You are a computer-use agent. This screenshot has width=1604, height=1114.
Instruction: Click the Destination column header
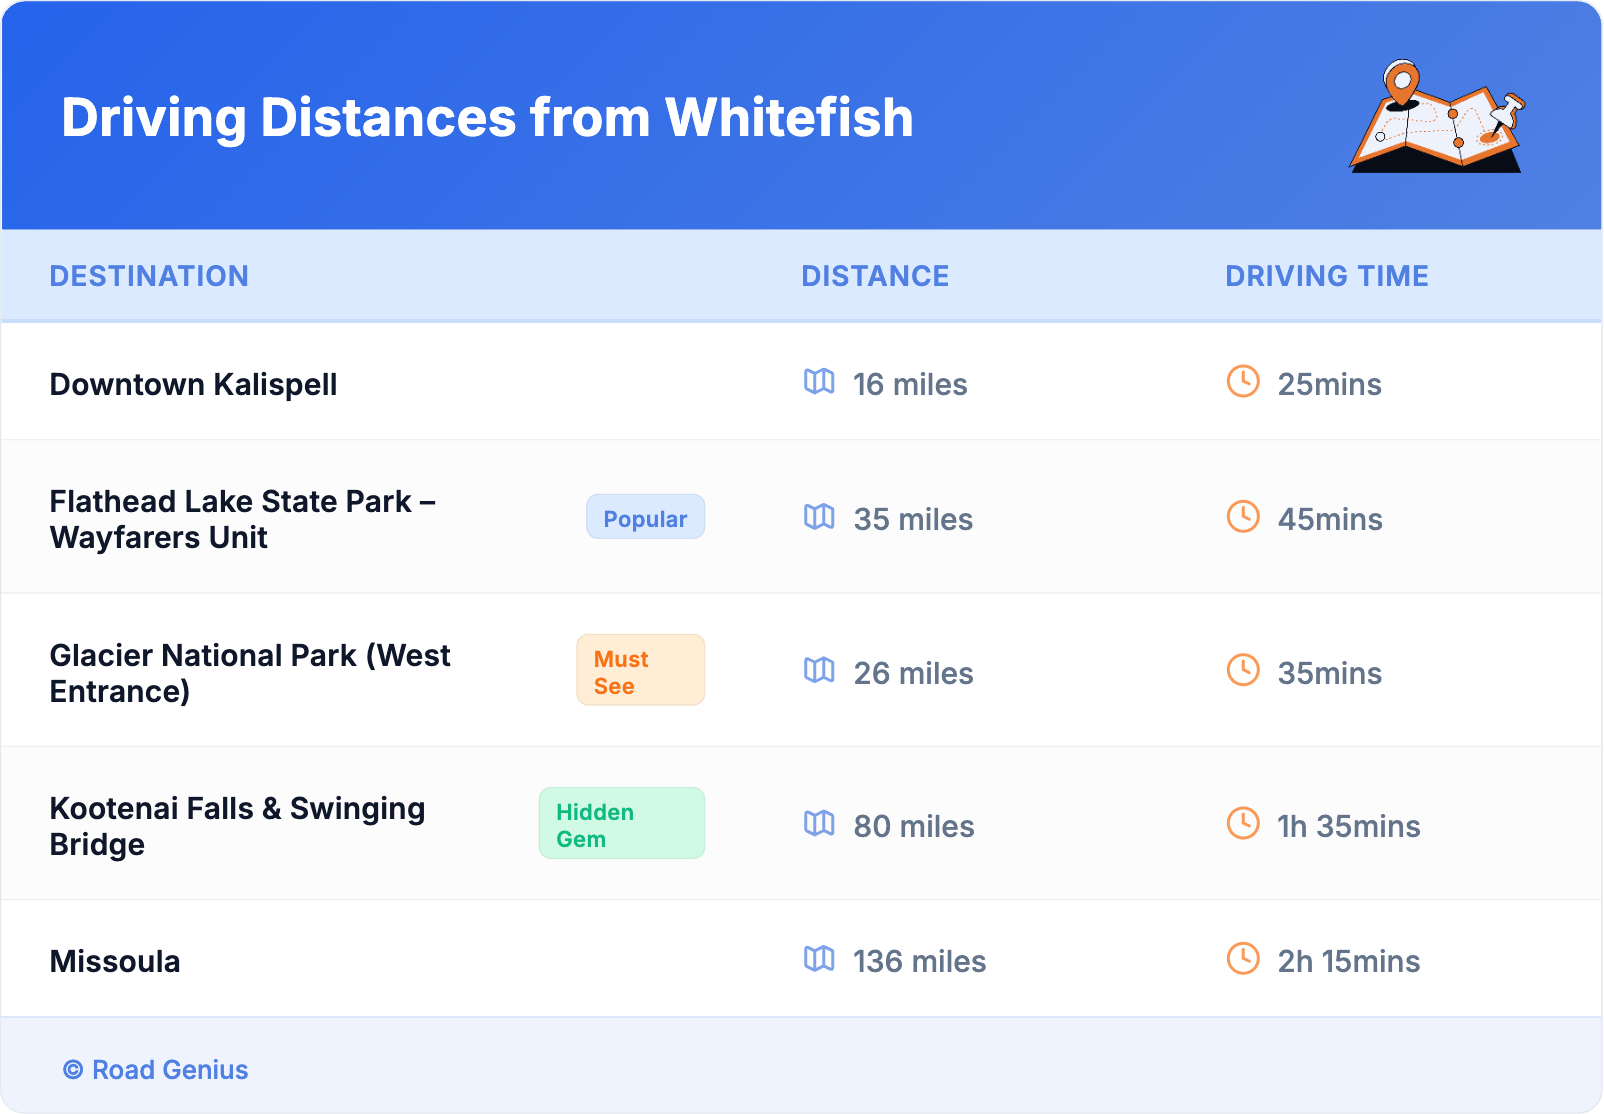coord(149,276)
